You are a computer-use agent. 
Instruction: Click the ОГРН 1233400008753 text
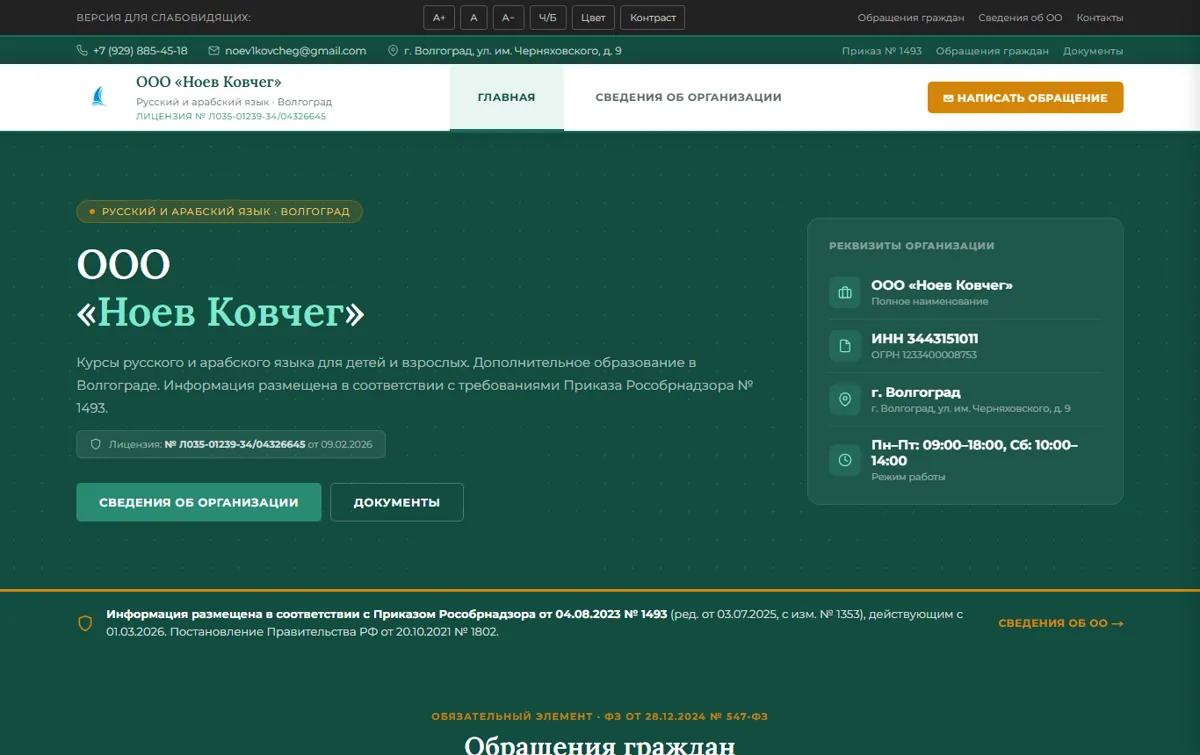[x=924, y=355]
